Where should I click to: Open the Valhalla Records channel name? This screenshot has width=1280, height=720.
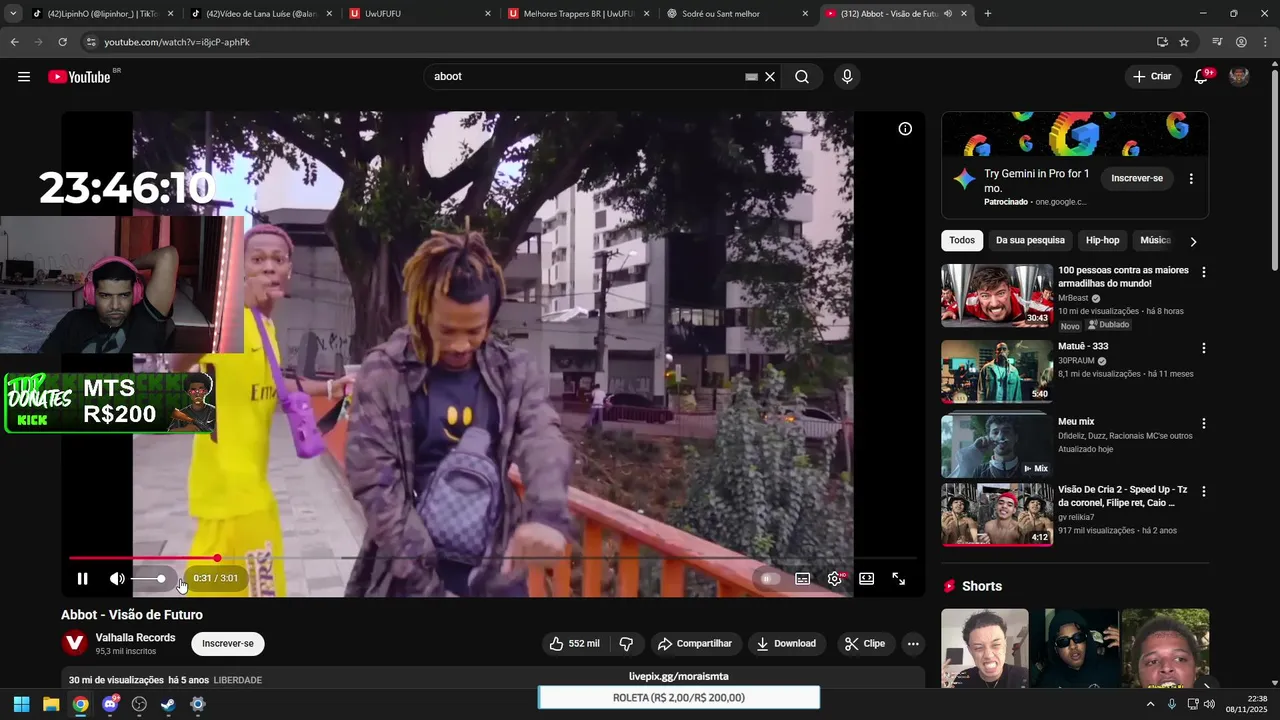[x=135, y=638]
